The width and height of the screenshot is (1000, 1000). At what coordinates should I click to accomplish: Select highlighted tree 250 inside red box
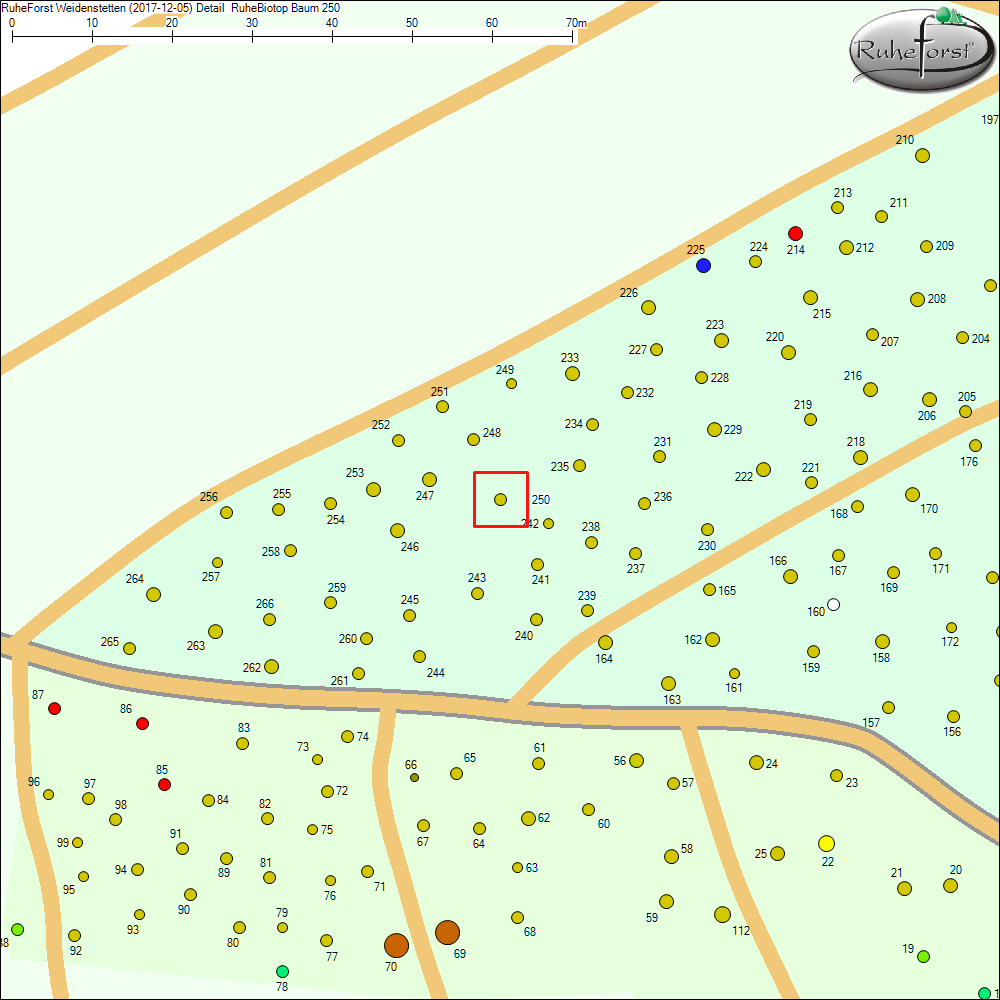point(500,499)
